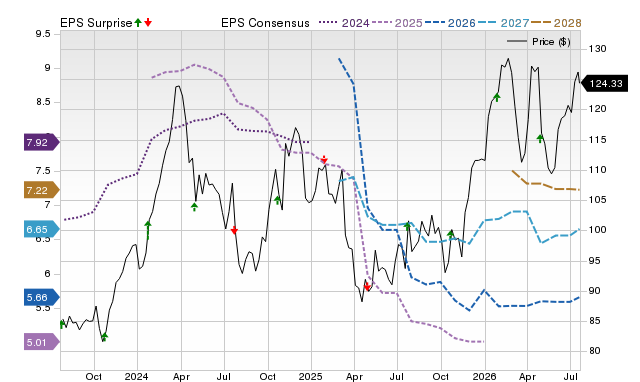This screenshot has height=382, width=640.
Task: Click the red down arrow in the EPS Surprise legend
Action: (x=148, y=22)
